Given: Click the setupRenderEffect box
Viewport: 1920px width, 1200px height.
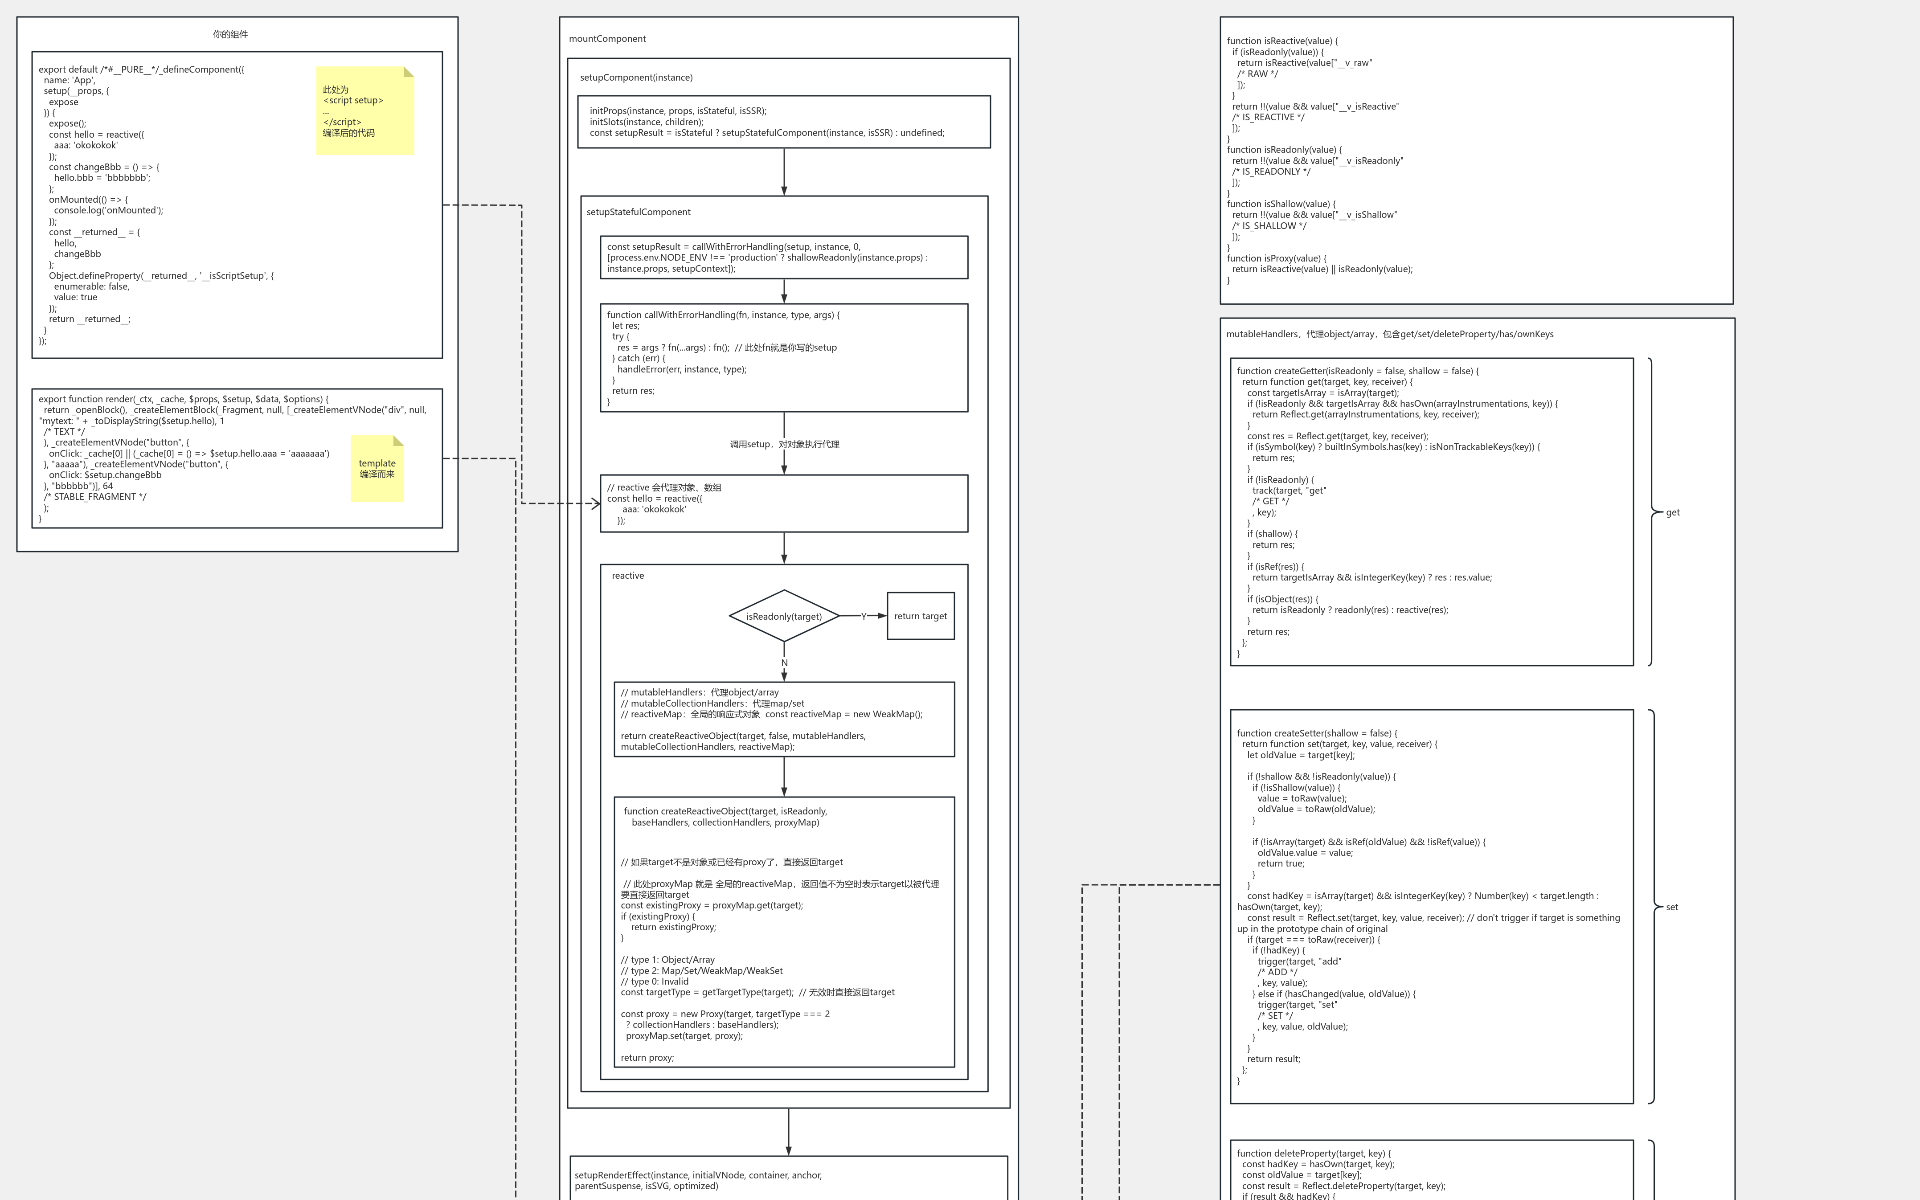Looking at the screenshot, I should 788,1180.
